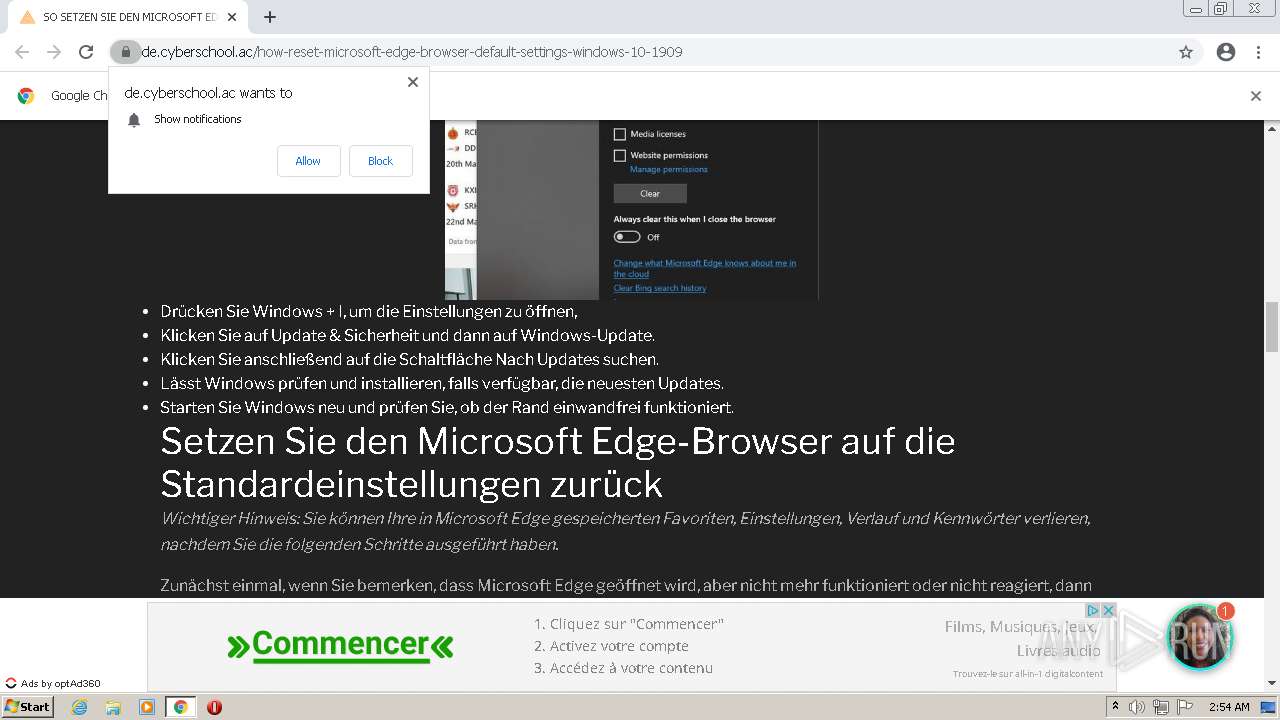This screenshot has height=720, width=1280.
Task: Click ad text 'Accédez à votre contenu'
Action: tap(631, 668)
